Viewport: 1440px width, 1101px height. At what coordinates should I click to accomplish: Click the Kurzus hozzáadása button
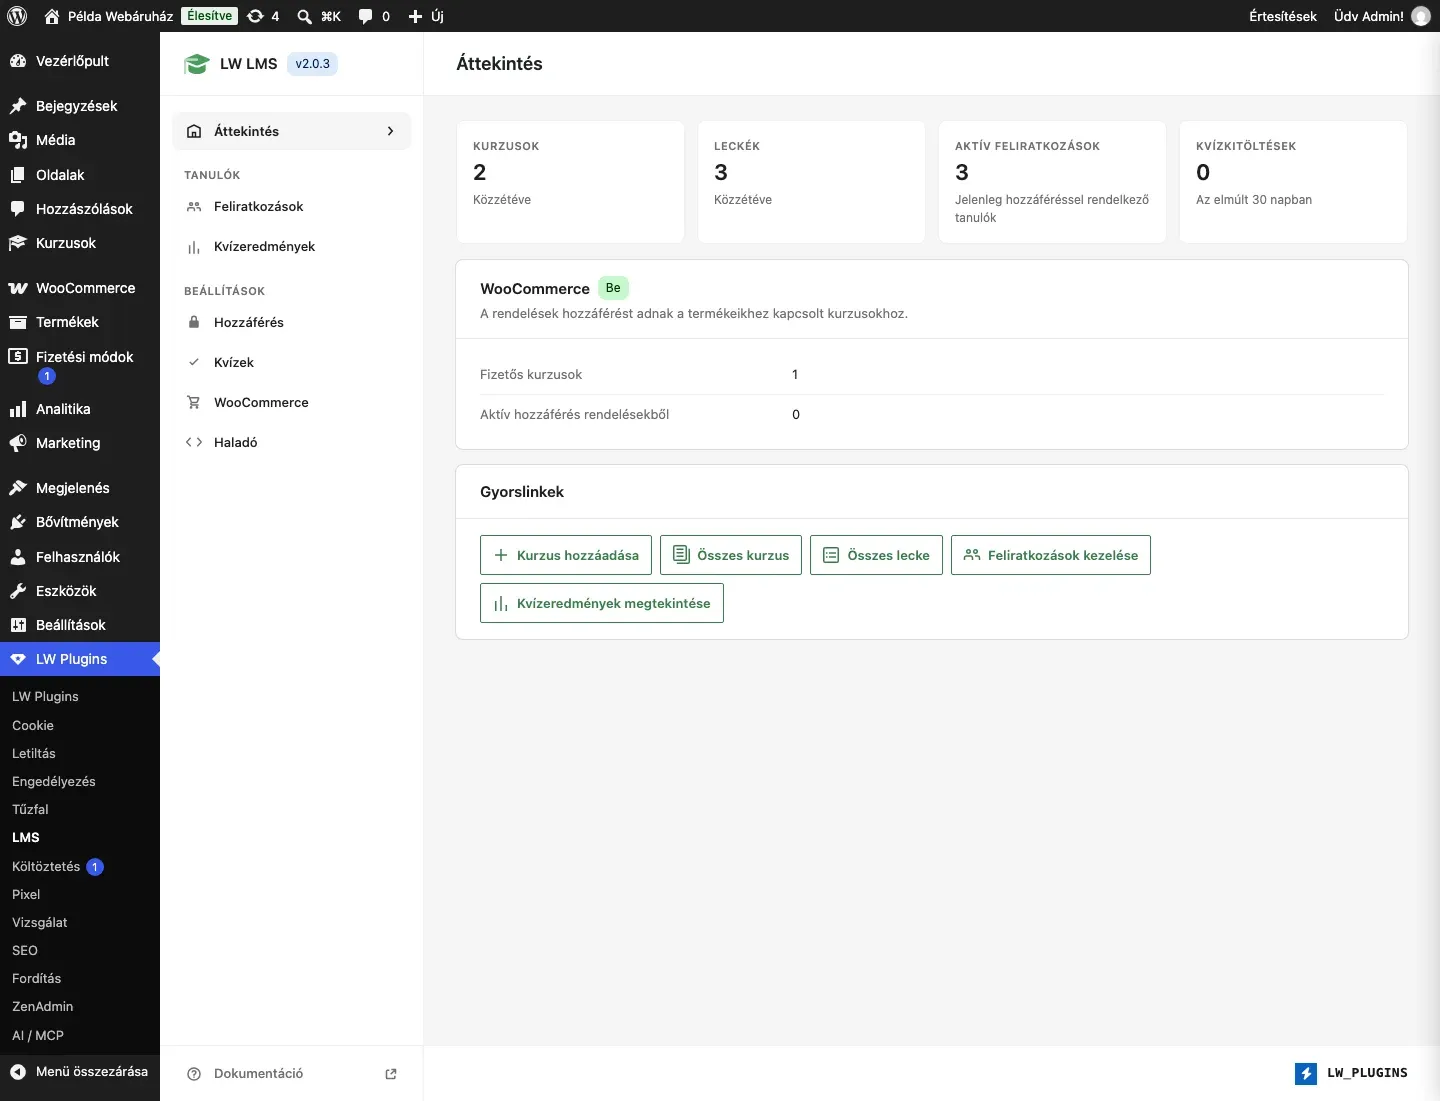(x=566, y=555)
